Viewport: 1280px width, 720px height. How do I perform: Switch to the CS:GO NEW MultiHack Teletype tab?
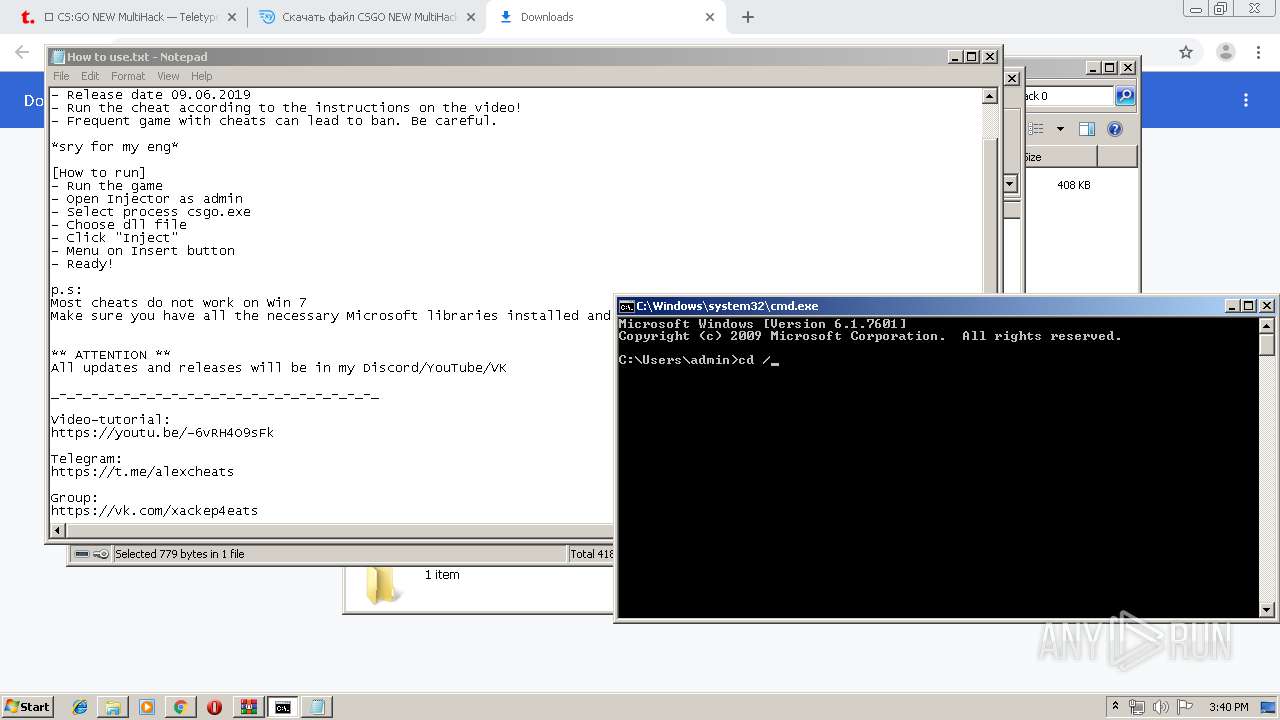(x=130, y=17)
